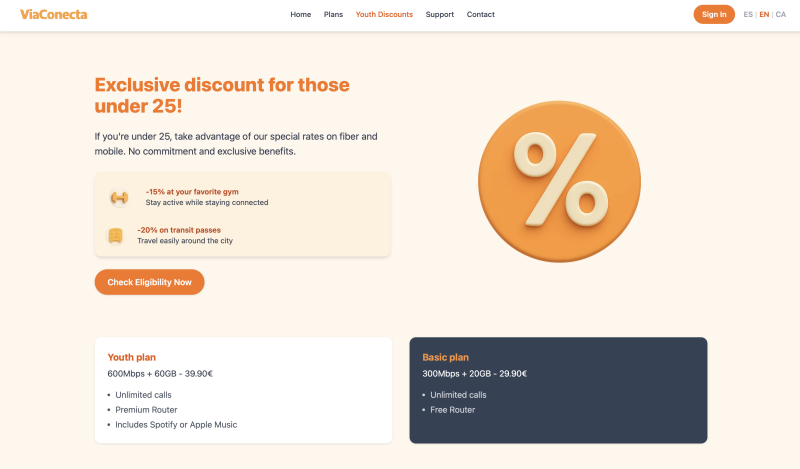Change language to CA
The height and width of the screenshot is (469, 800).
[x=780, y=15]
